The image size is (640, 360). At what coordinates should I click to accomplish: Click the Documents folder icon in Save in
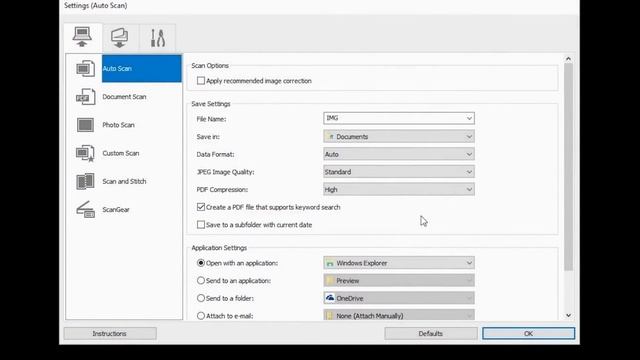point(331,137)
